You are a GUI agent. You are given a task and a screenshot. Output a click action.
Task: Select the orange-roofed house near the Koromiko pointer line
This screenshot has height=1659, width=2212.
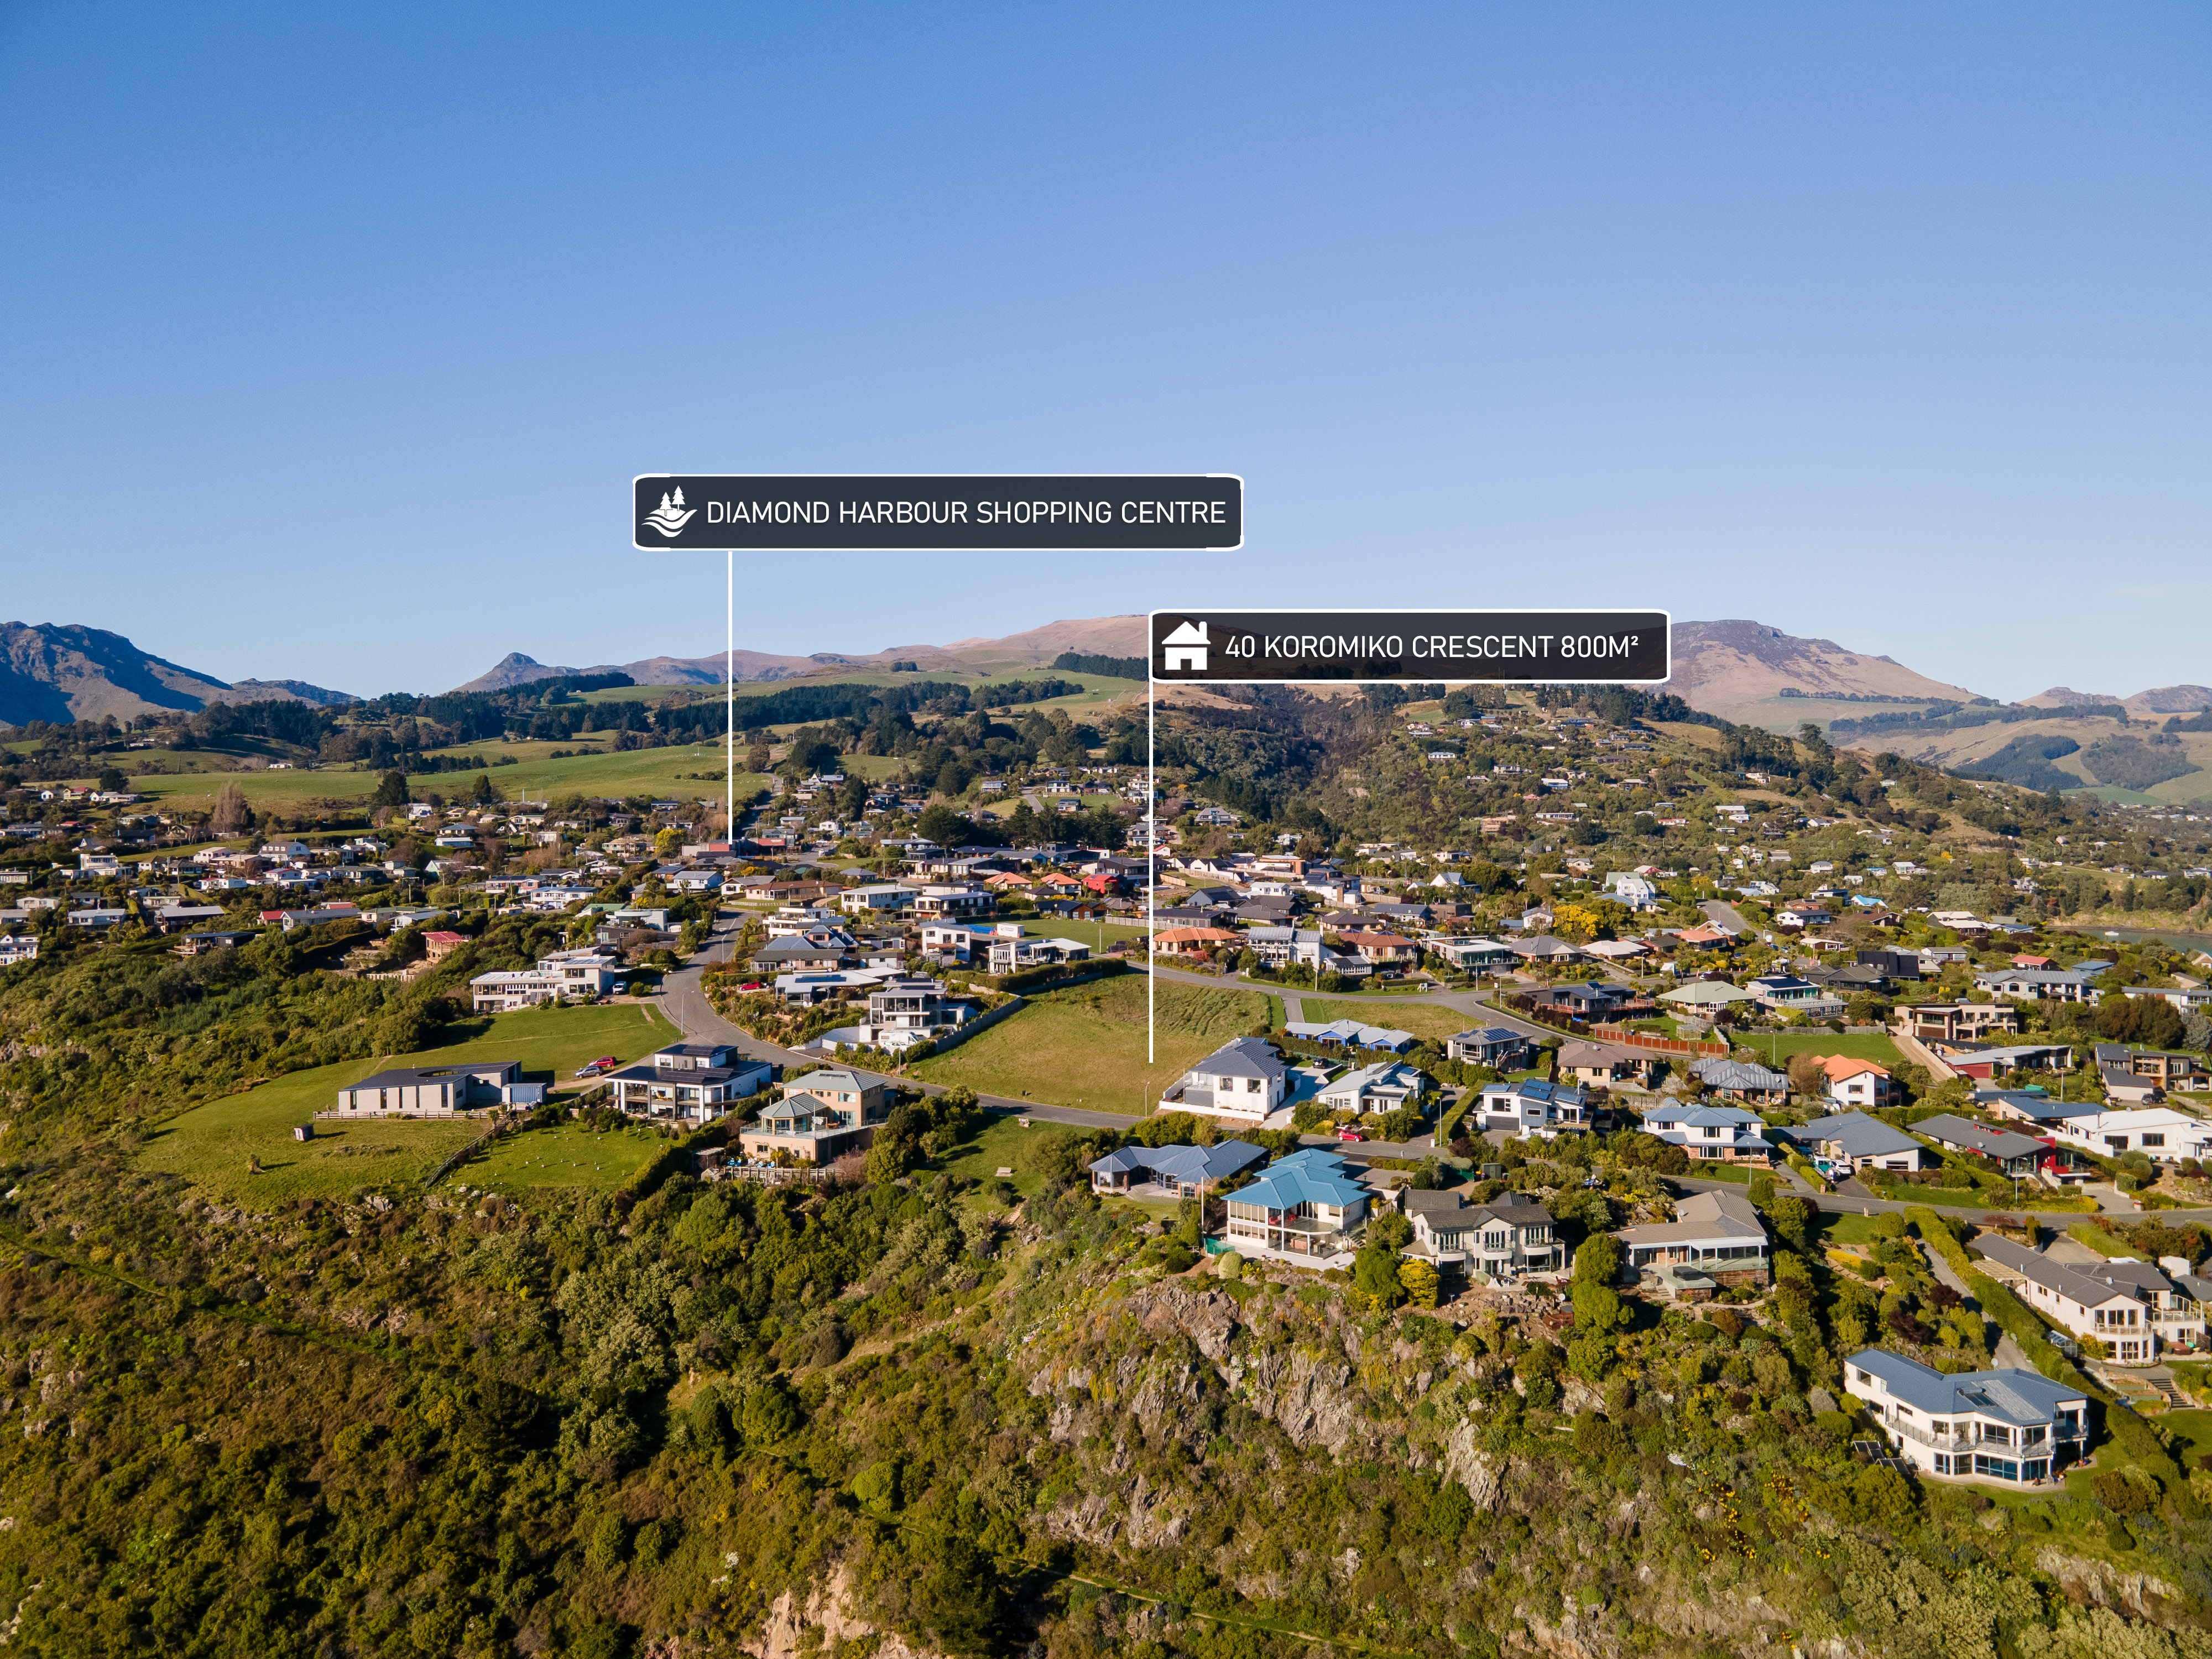(x=1195, y=940)
